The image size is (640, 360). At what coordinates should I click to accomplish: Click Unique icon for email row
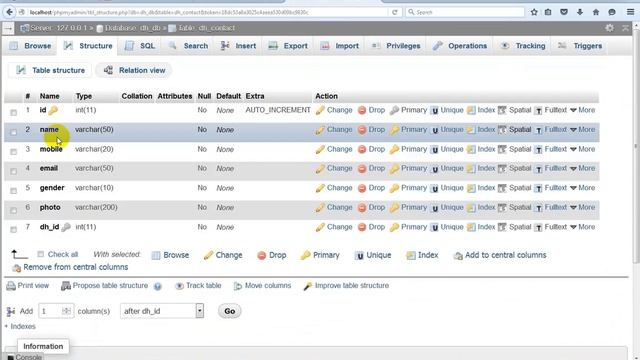pyautogui.click(x=435, y=169)
